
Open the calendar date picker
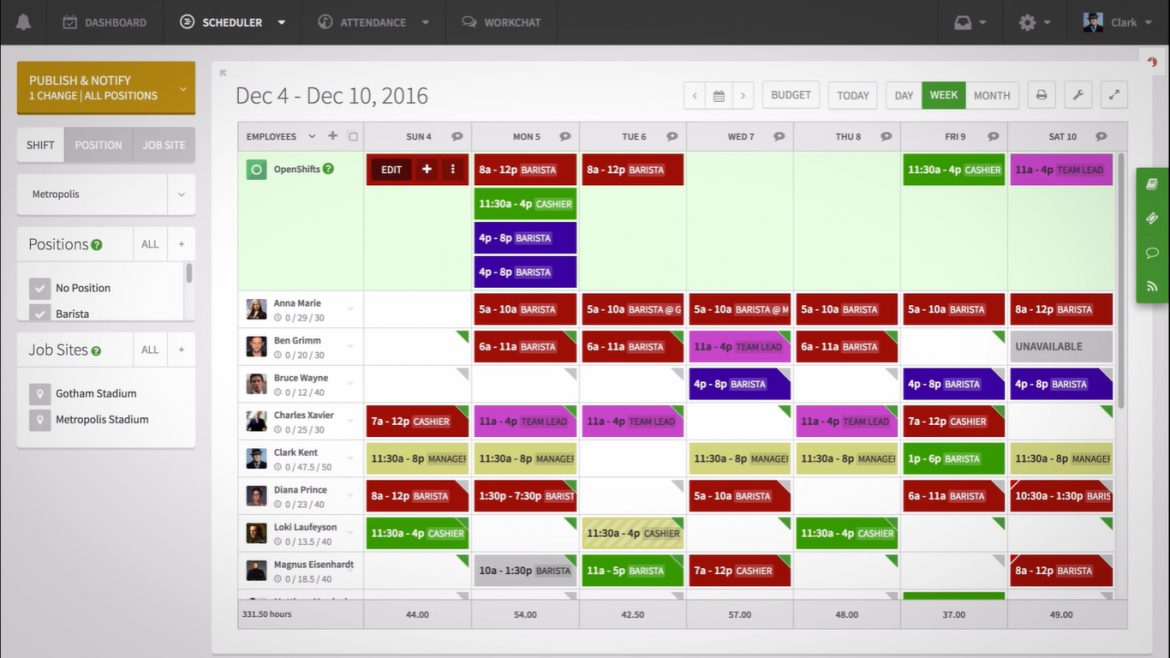click(719, 95)
